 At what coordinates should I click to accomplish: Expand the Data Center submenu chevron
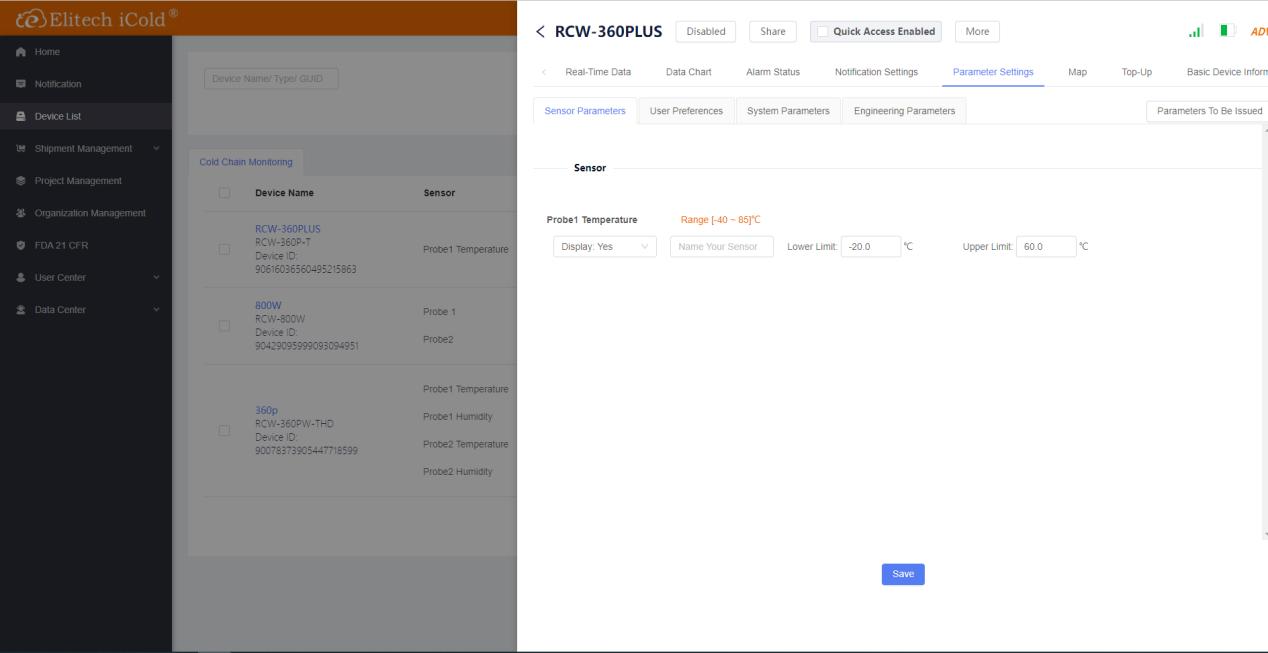pos(155,309)
